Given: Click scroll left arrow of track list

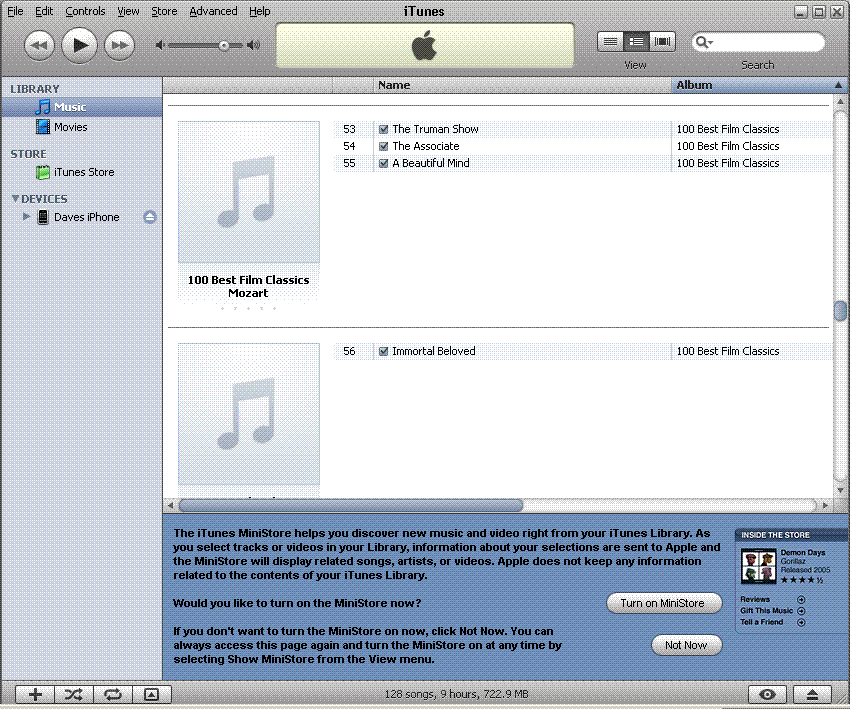Looking at the screenshot, I should coord(170,505).
